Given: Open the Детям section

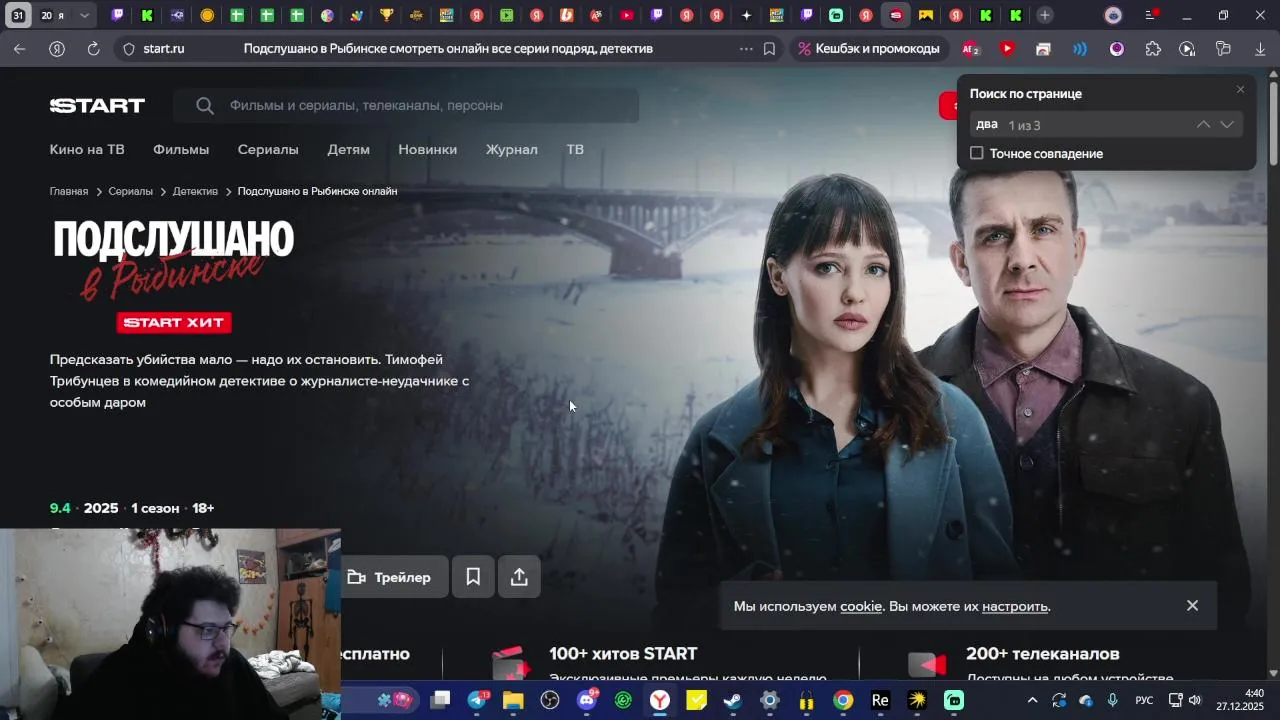Looking at the screenshot, I should 349,149.
